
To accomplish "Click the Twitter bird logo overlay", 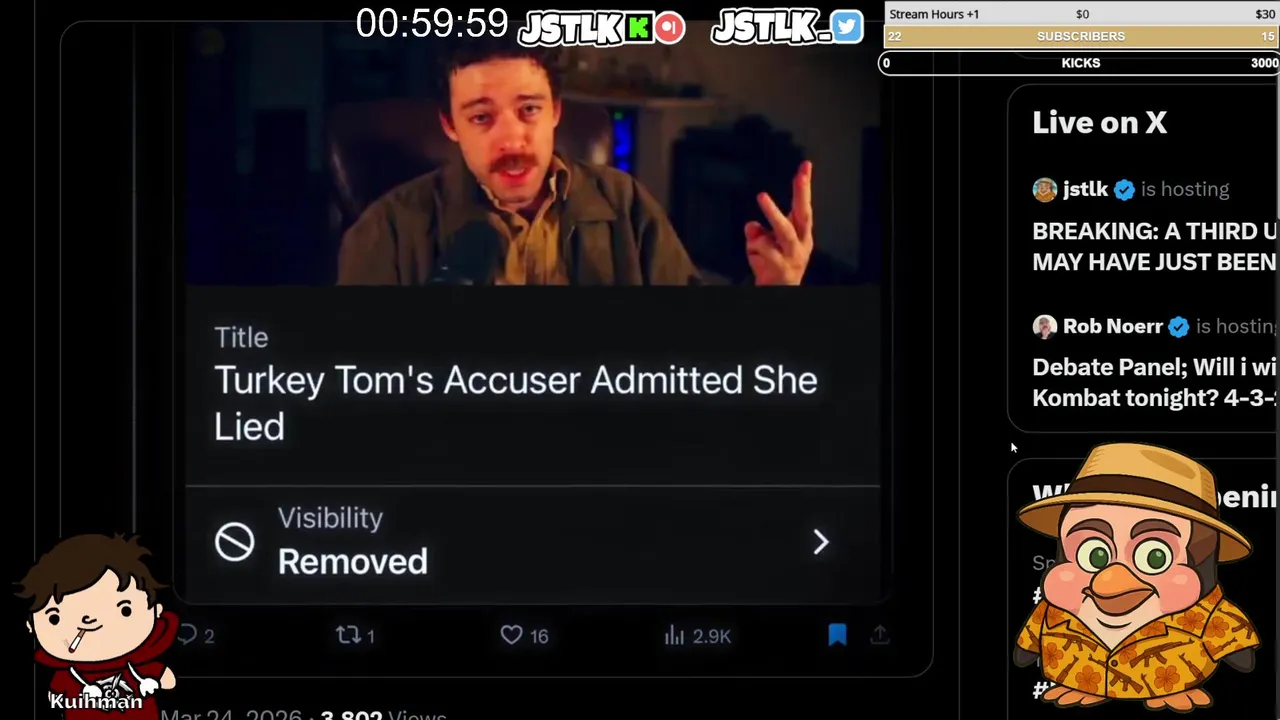I will coord(846,27).
